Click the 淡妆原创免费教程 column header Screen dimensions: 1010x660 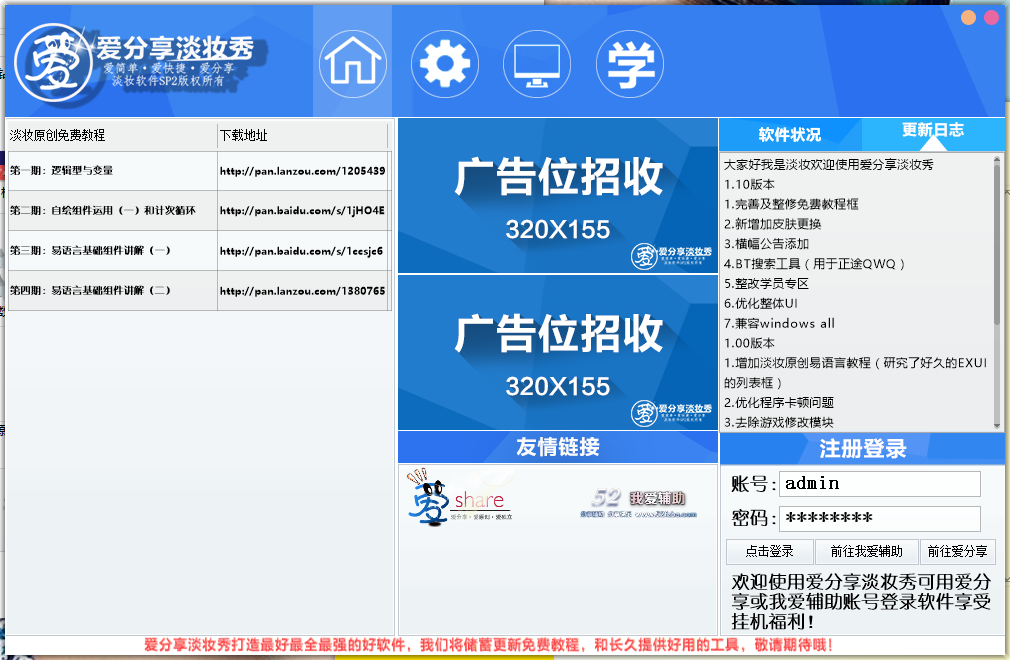[x=113, y=135]
